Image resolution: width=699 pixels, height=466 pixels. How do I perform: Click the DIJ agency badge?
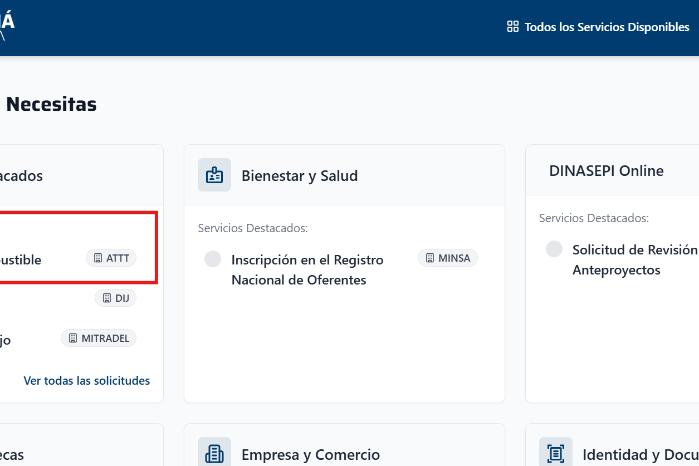pyautogui.click(x=115, y=298)
